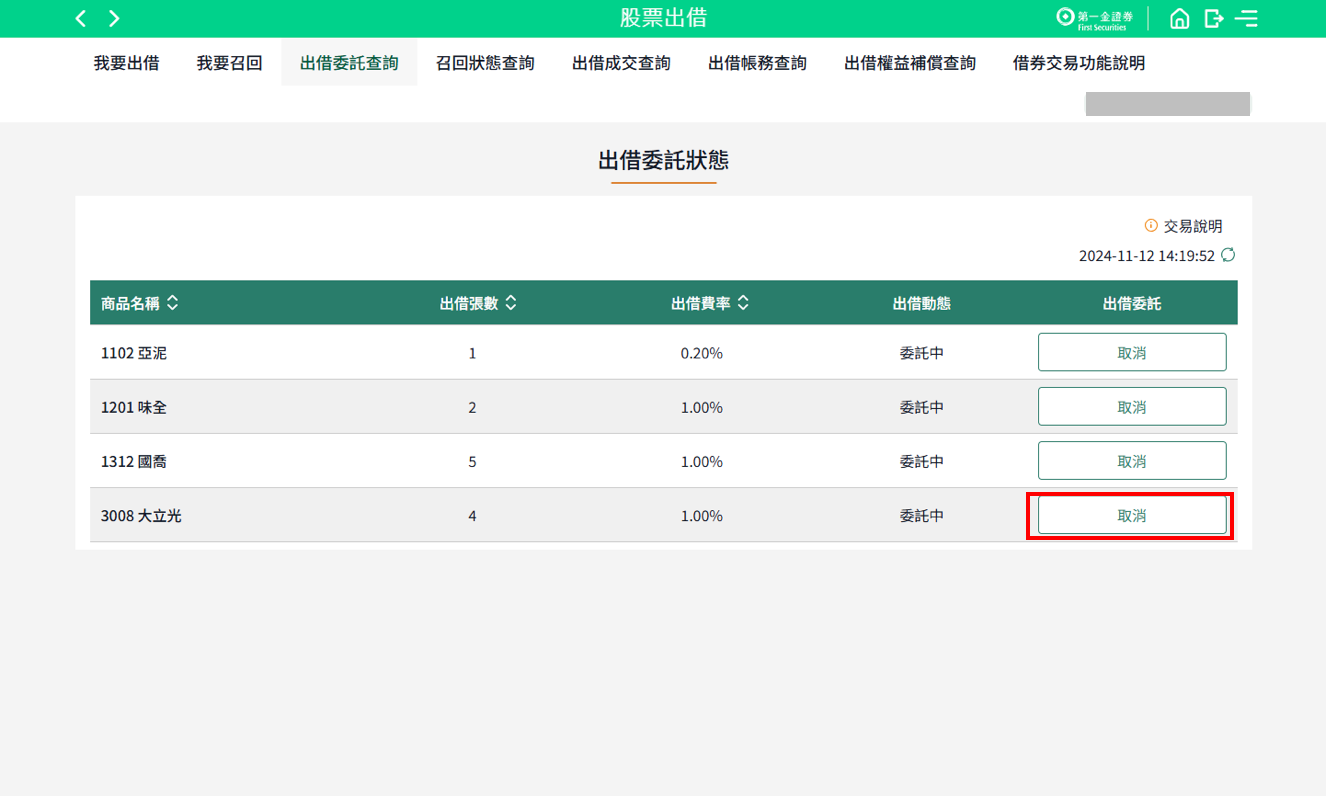Open 借券交易功能說明 tab
This screenshot has width=1326, height=796.
pyautogui.click(x=1078, y=63)
